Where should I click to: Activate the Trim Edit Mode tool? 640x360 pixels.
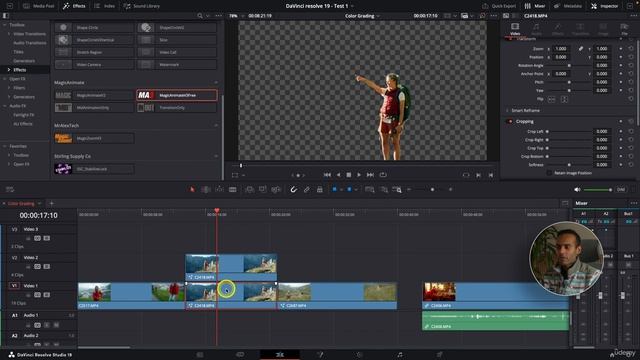point(206,189)
